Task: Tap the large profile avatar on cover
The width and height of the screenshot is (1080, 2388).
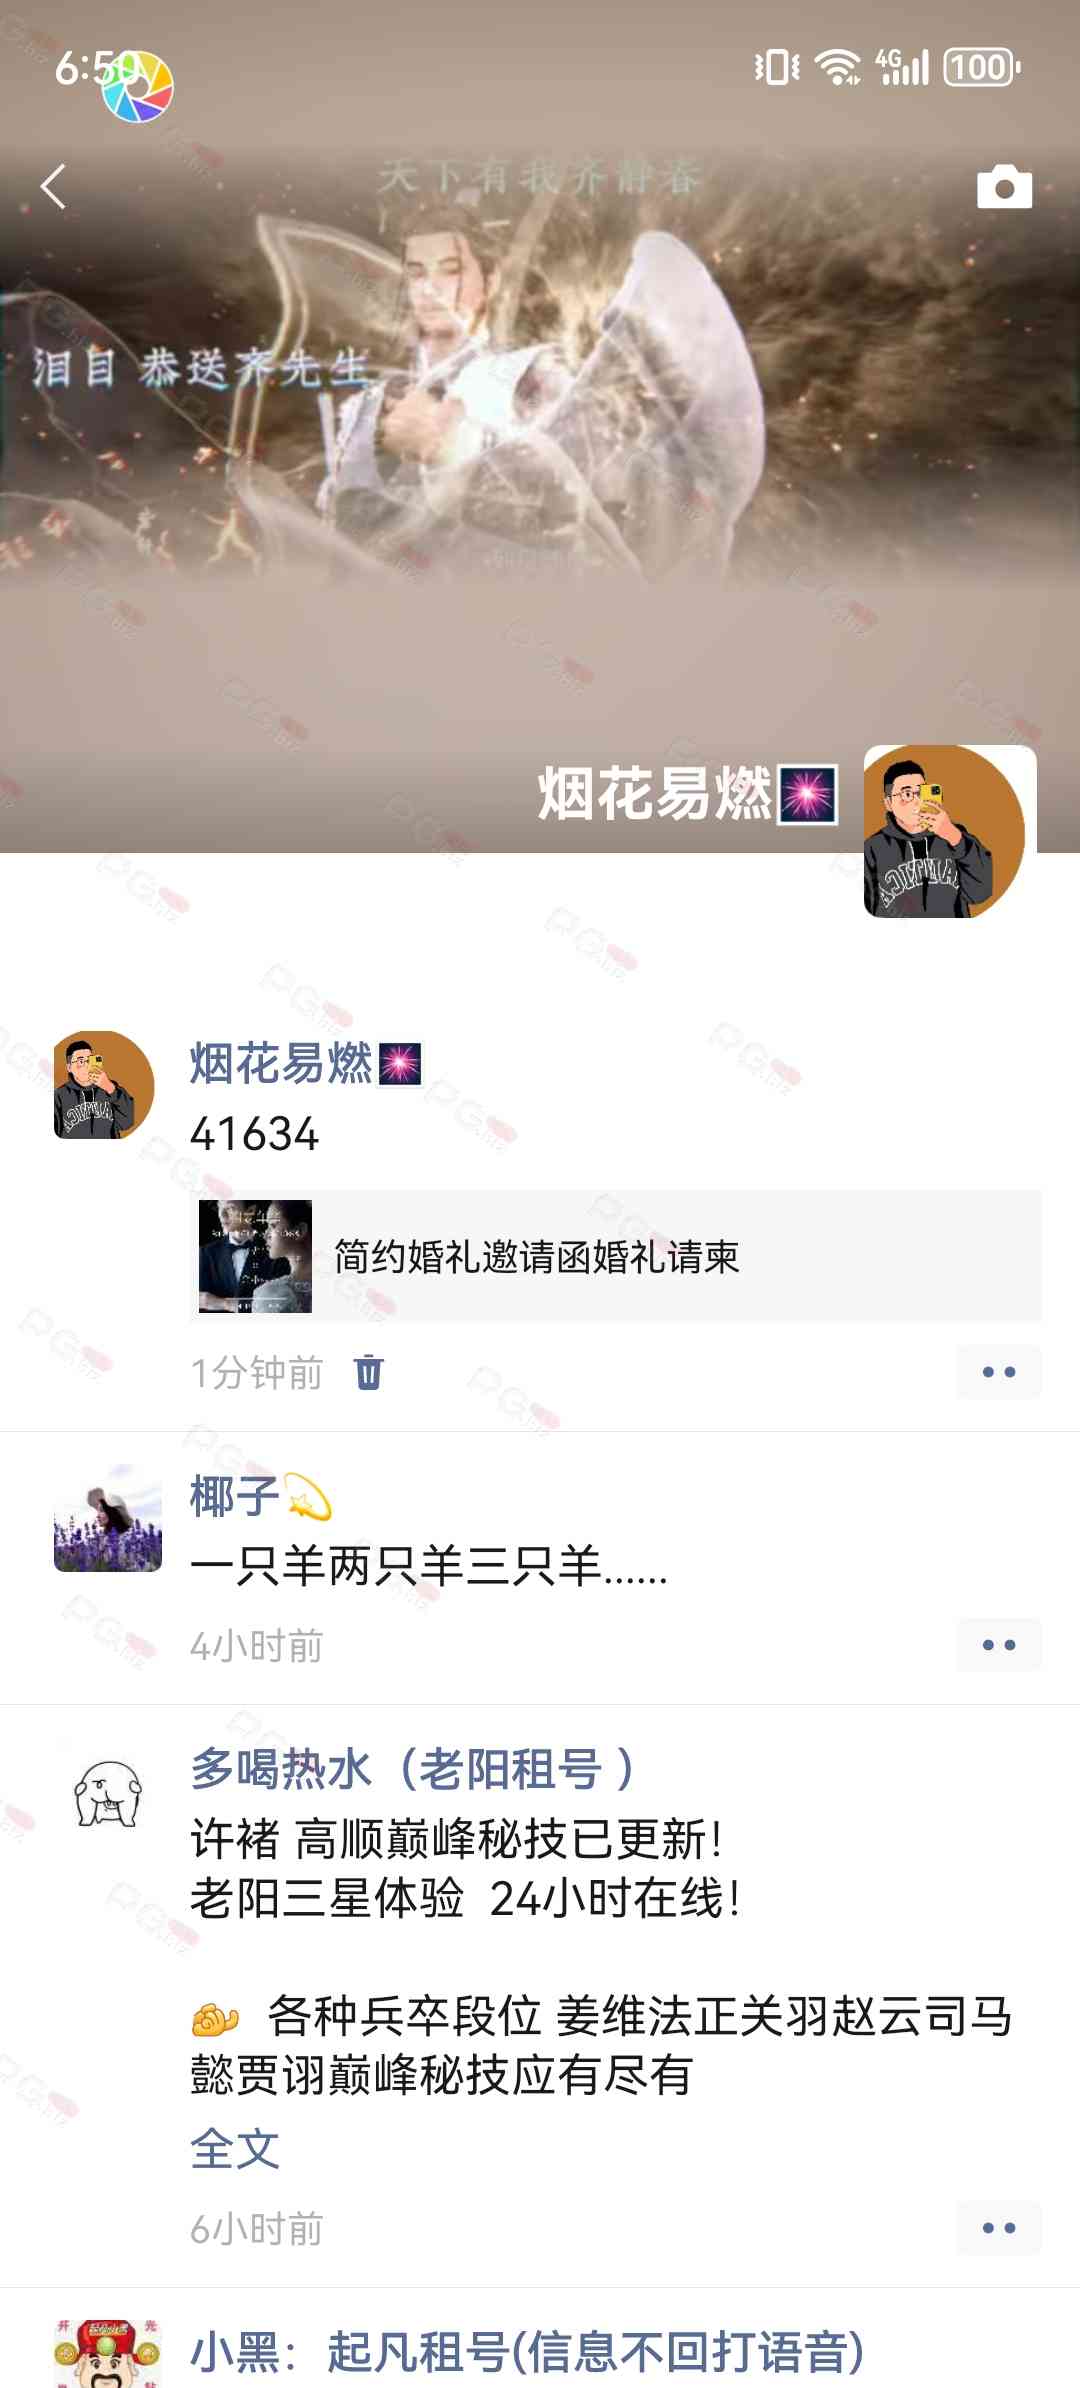Action: coord(949,831)
